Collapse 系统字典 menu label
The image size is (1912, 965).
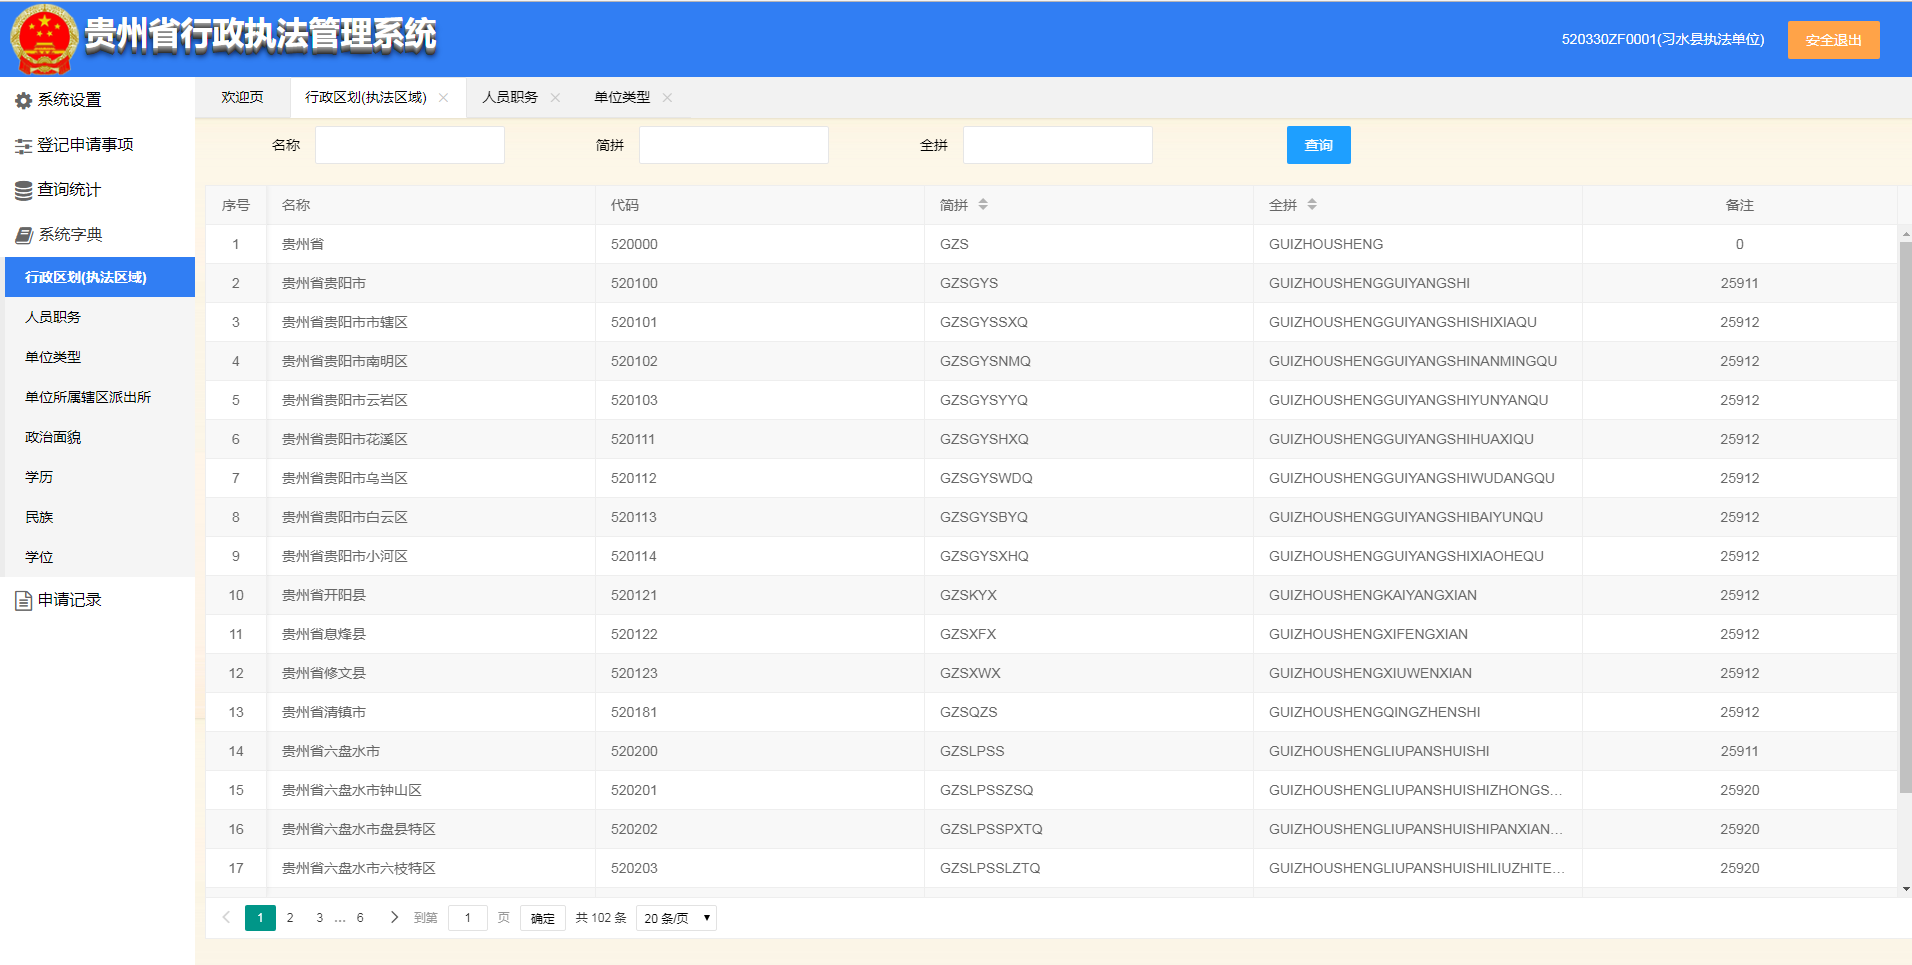coord(70,235)
